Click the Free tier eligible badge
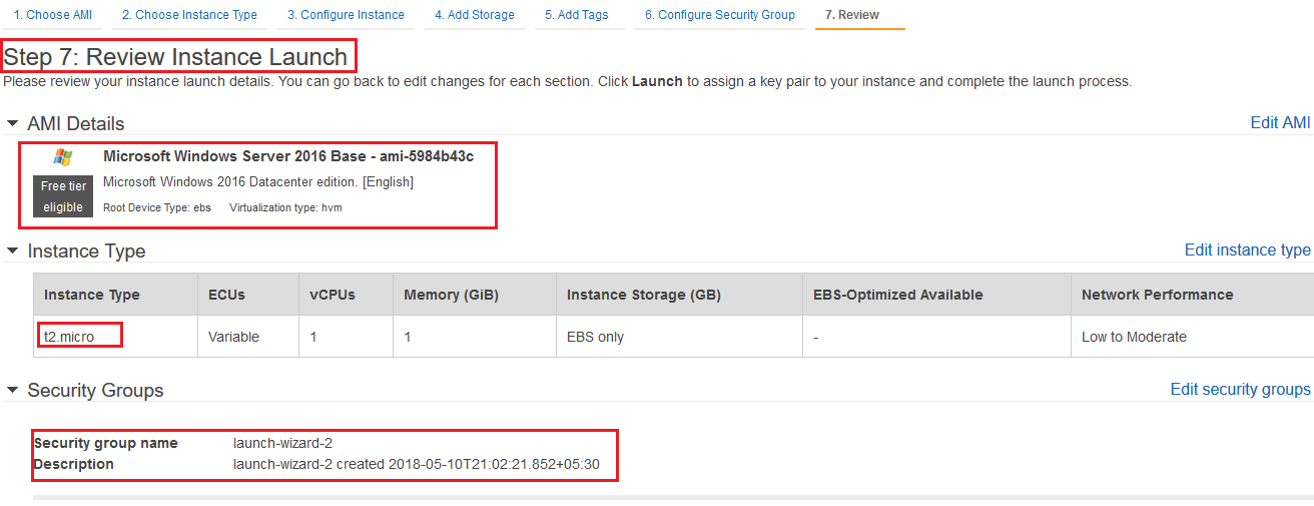The height and width of the screenshot is (506, 1314). pyautogui.click(x=63, y=196)
